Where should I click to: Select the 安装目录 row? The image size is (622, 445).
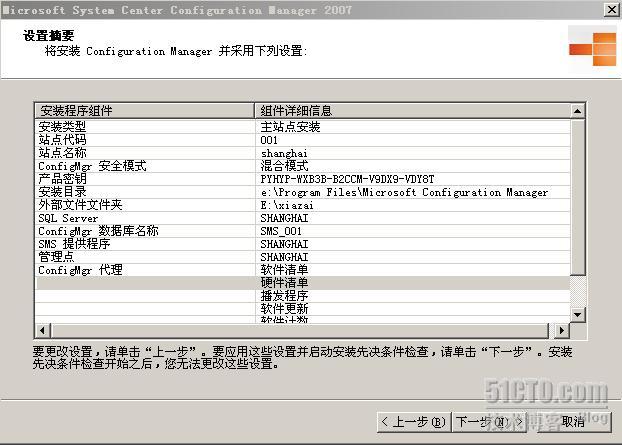click(x=303, y=192)
